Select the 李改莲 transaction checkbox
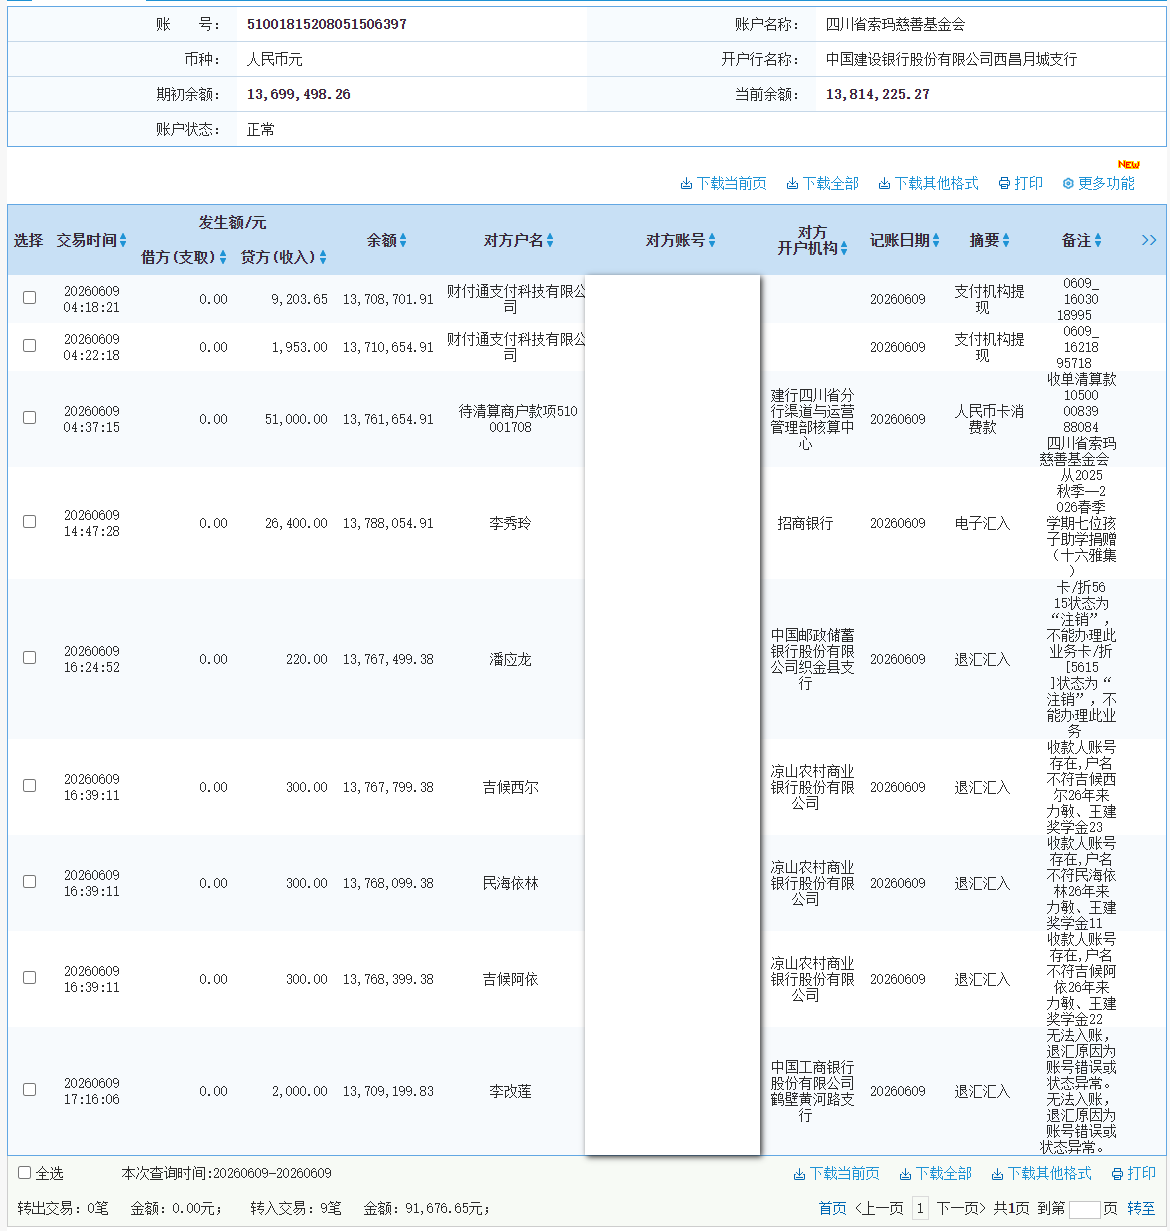 [x=29, y=1089]
